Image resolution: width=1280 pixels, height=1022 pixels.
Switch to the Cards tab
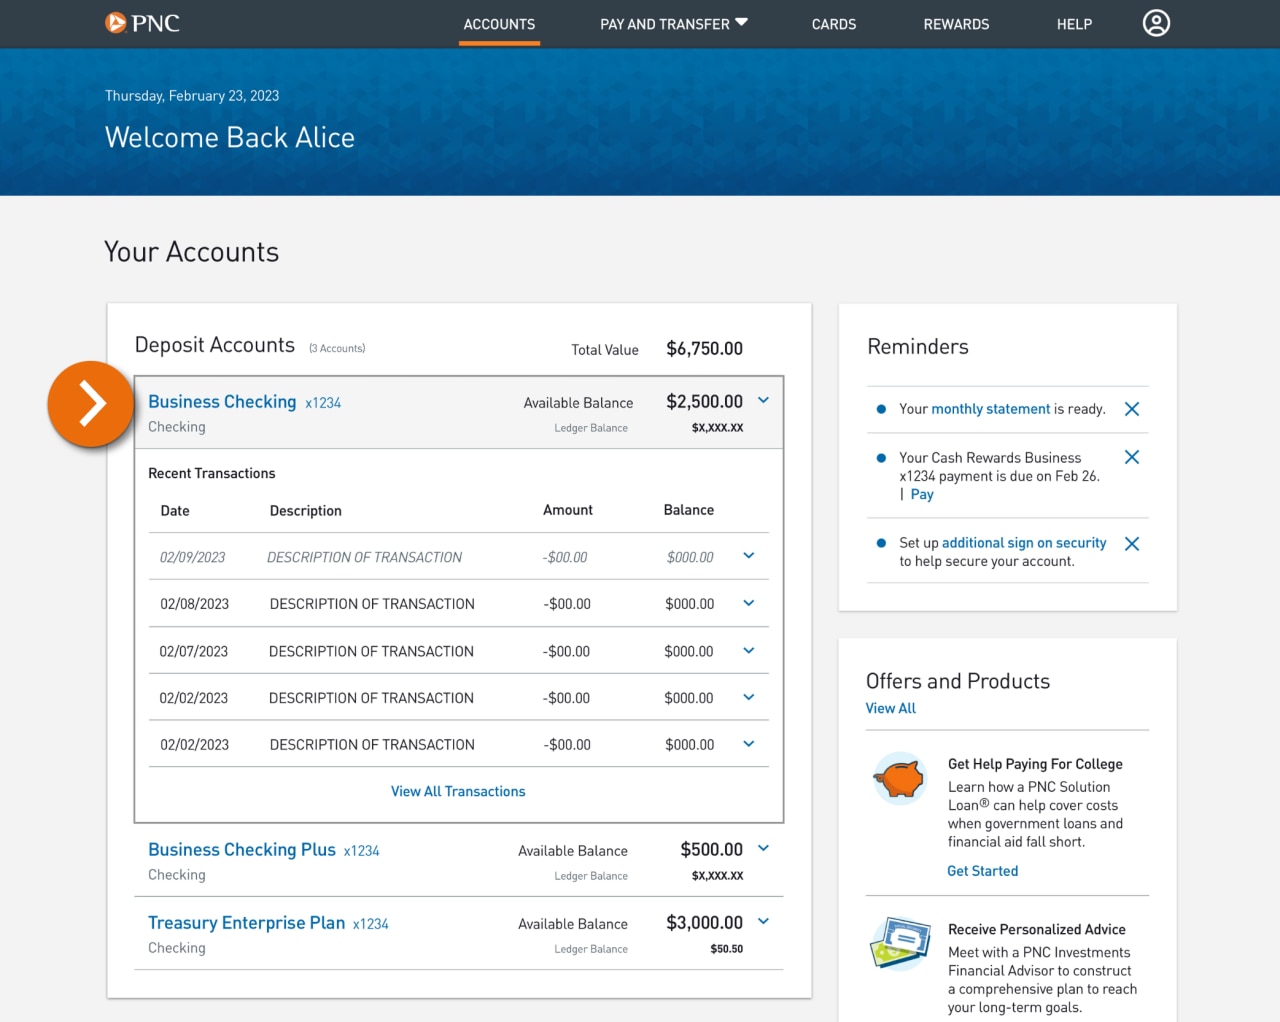[x=833, y=24]
